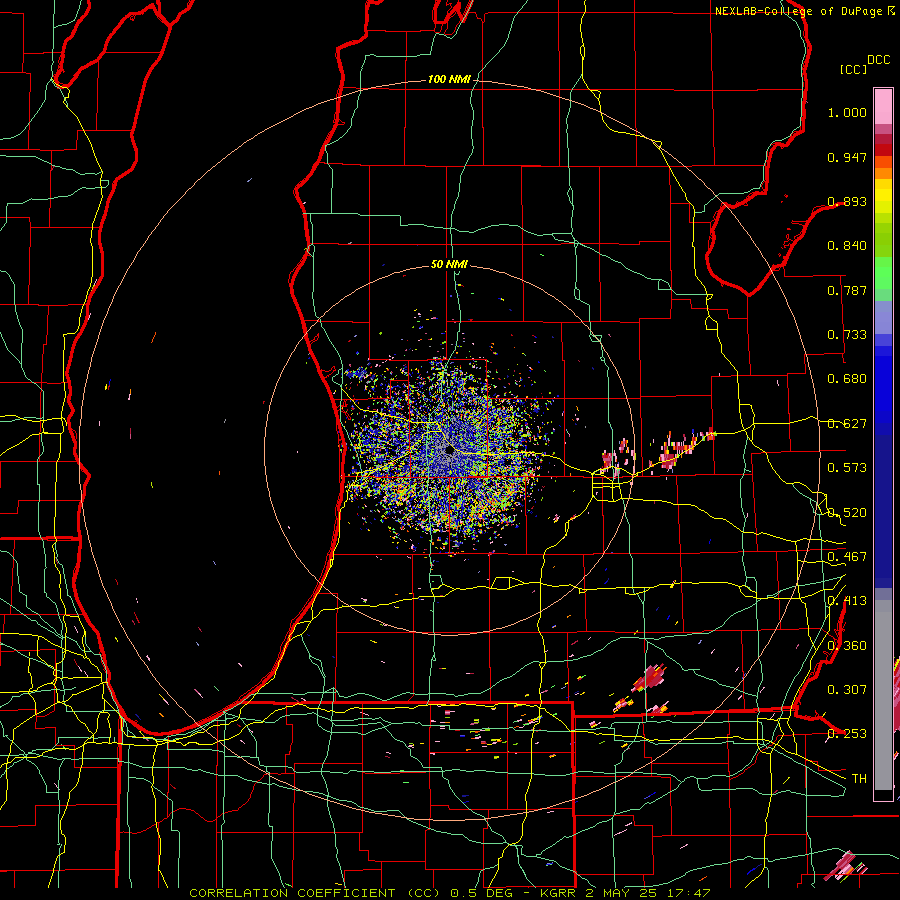900x900 pixels.
Task: Select the 0.573 scale value
Action: 847,468
